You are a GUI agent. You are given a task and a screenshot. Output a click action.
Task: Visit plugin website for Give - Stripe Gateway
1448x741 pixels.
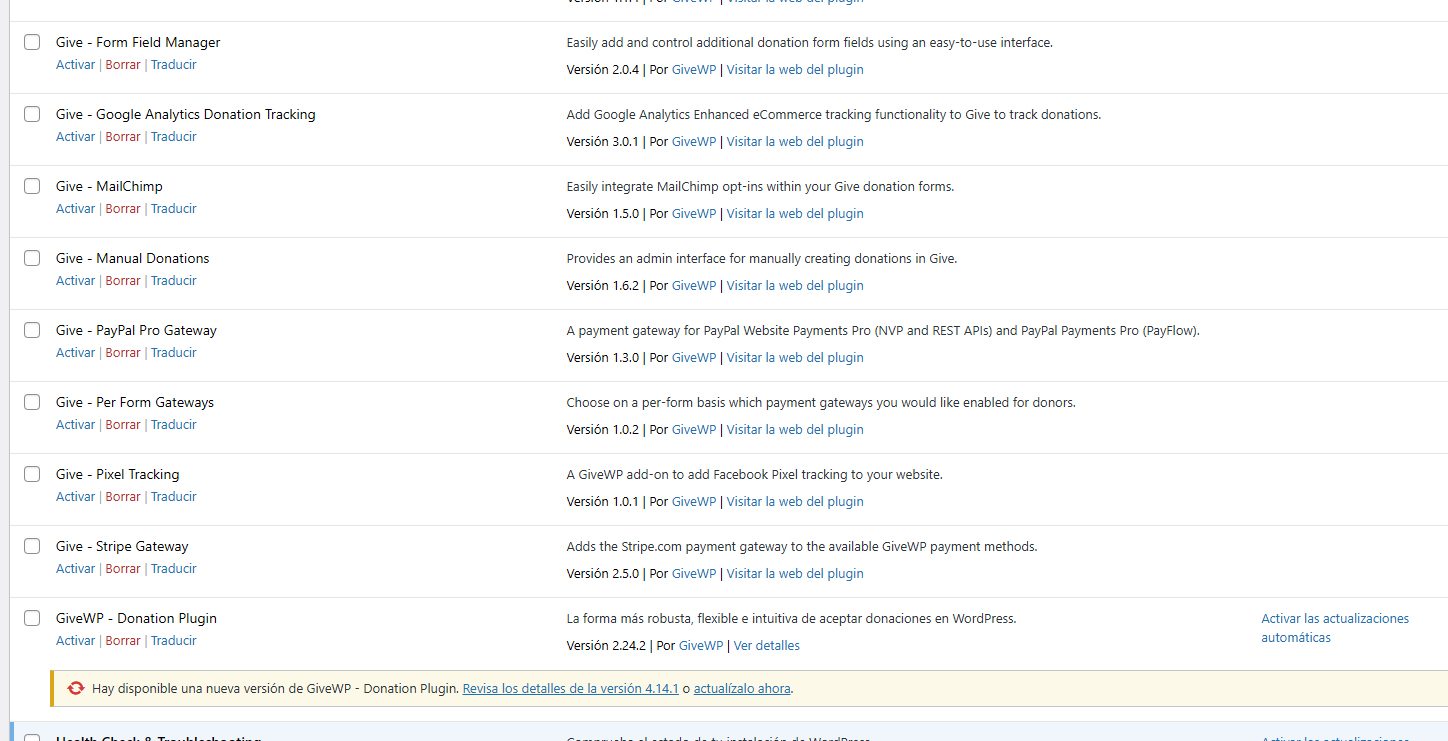point(794,574)
